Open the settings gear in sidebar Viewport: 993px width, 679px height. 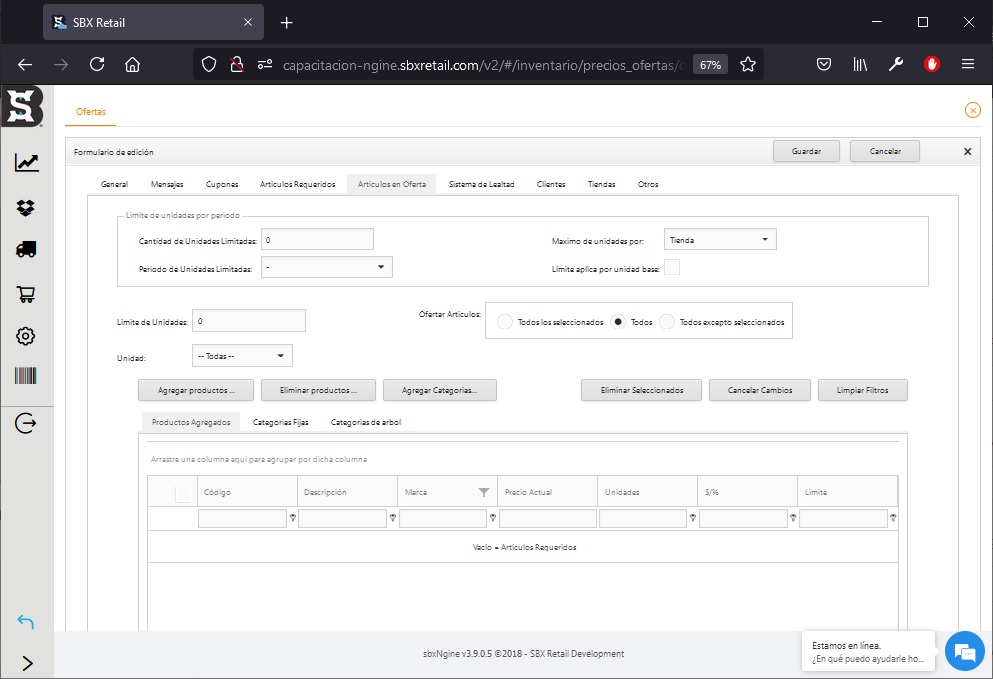(x=27, y=336)
